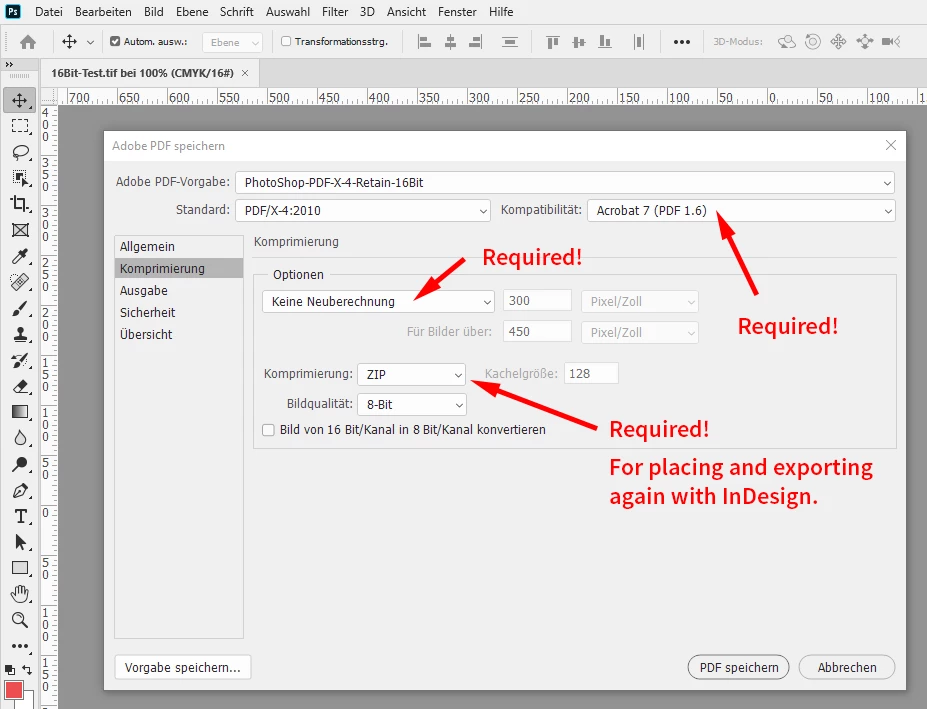Select the Object Selection tool

tap(20, 178)
